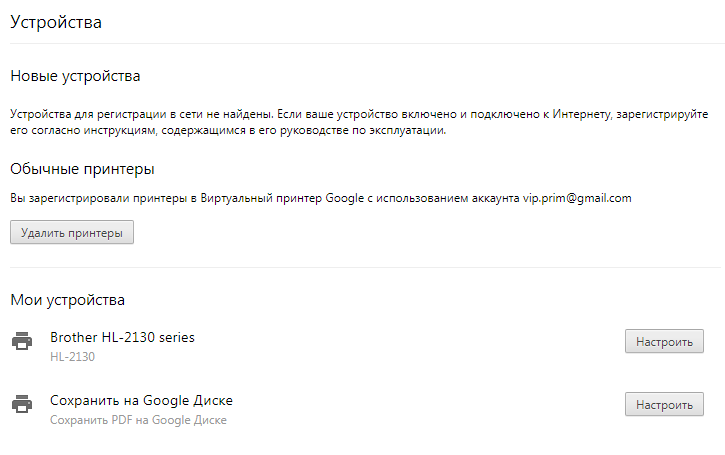The image size is (725, 455).
Task: Select the Brother HL-2130 series device name
Action: pyautogui.click(x=122, y=337)
